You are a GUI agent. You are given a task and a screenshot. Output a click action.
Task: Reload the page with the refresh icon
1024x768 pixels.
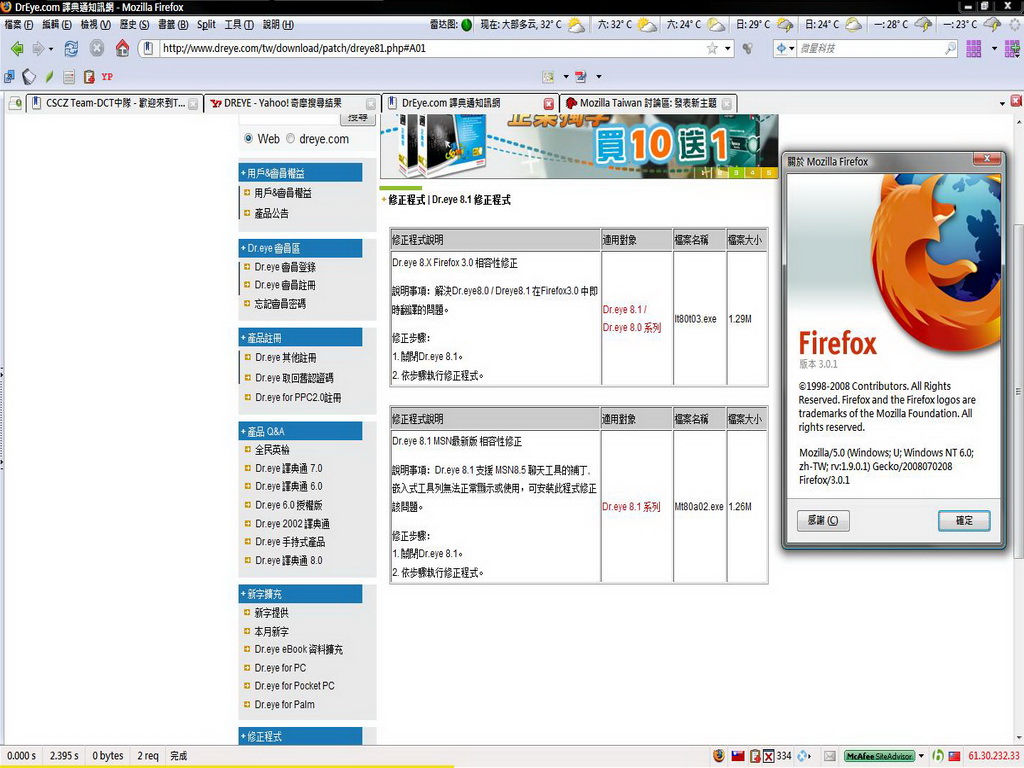coord(71,48)
